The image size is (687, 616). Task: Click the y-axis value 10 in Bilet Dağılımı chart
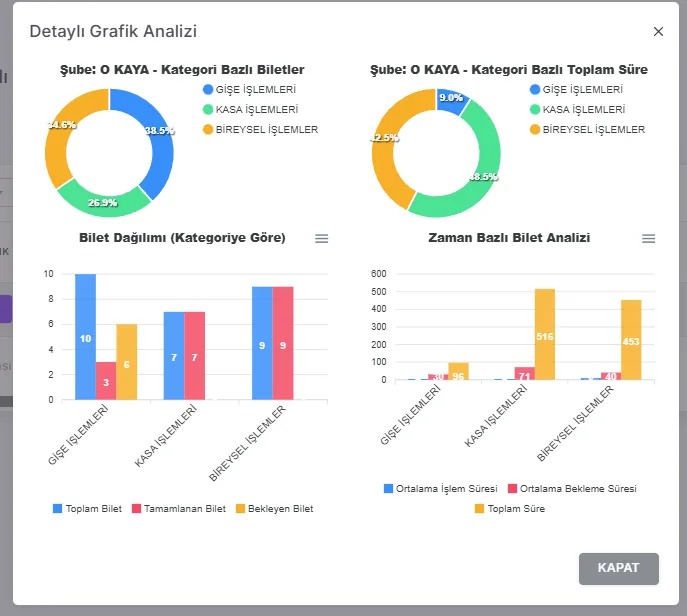(49, 274)
